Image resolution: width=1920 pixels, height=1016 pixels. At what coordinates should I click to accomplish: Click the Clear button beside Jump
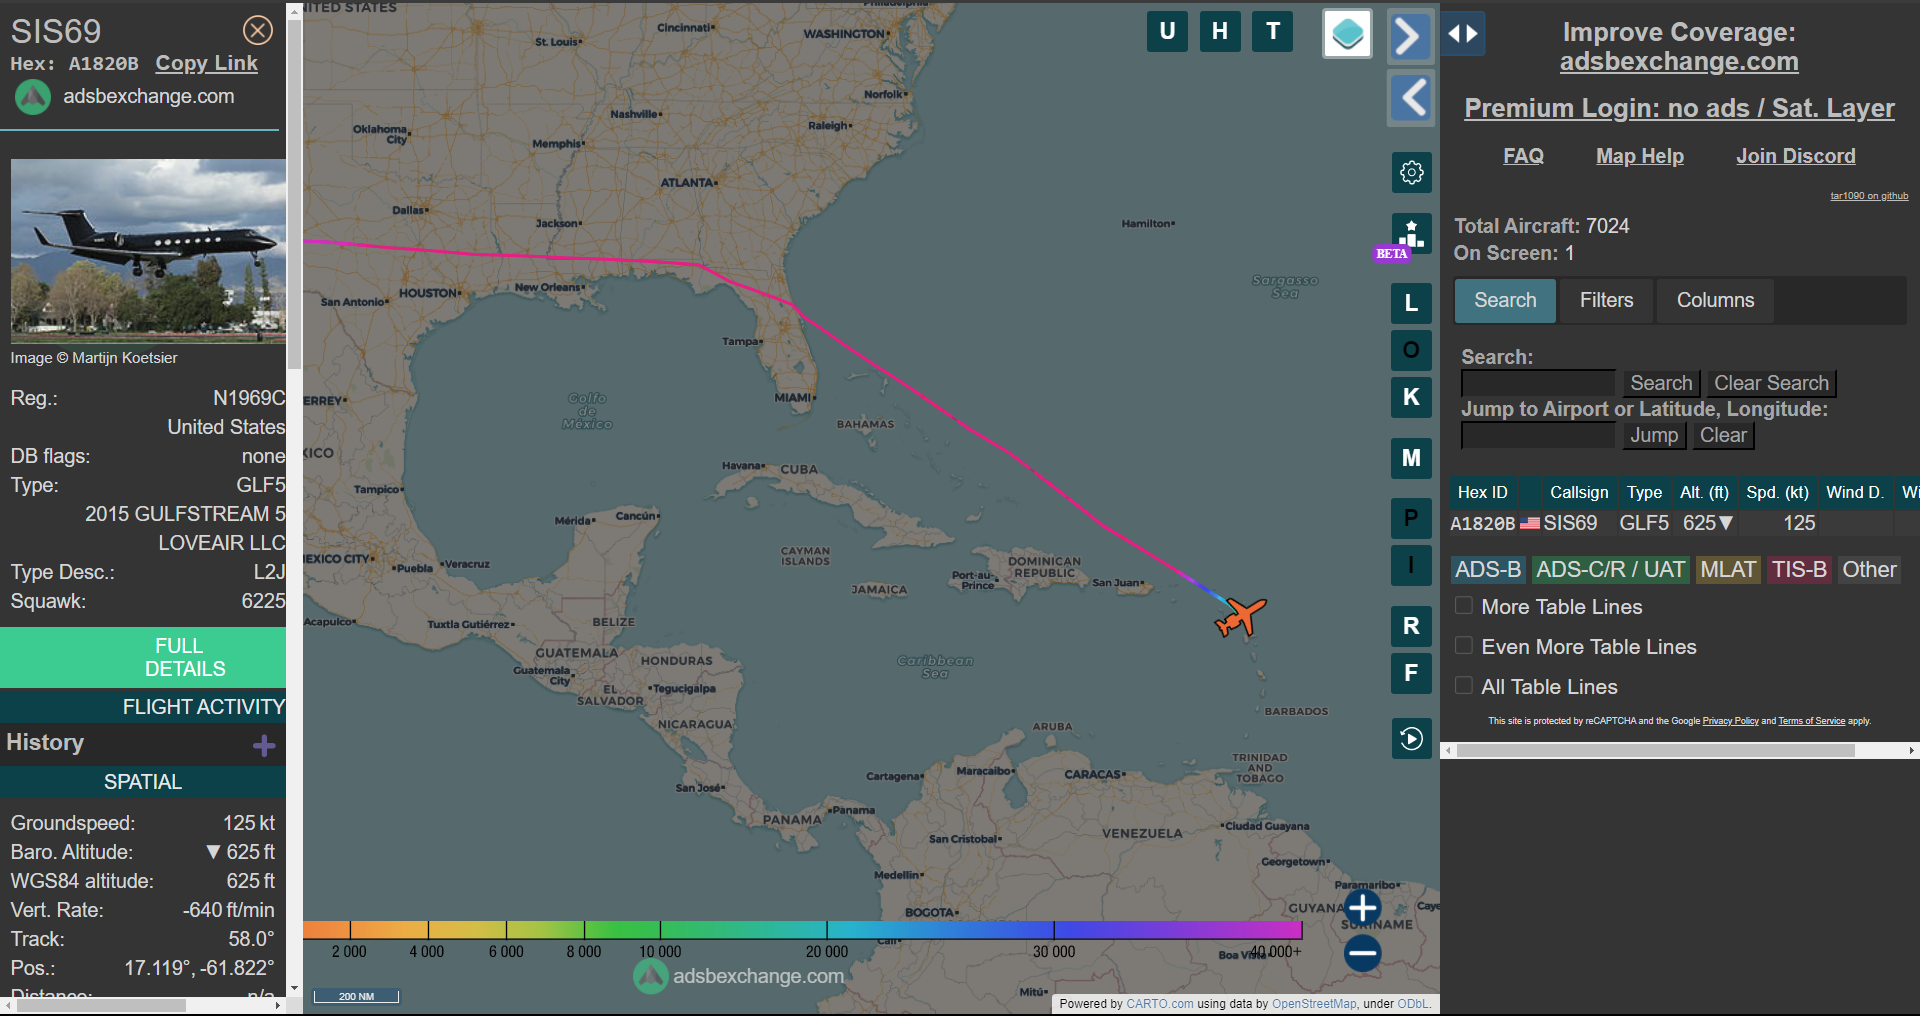[x=1723, y=435]
